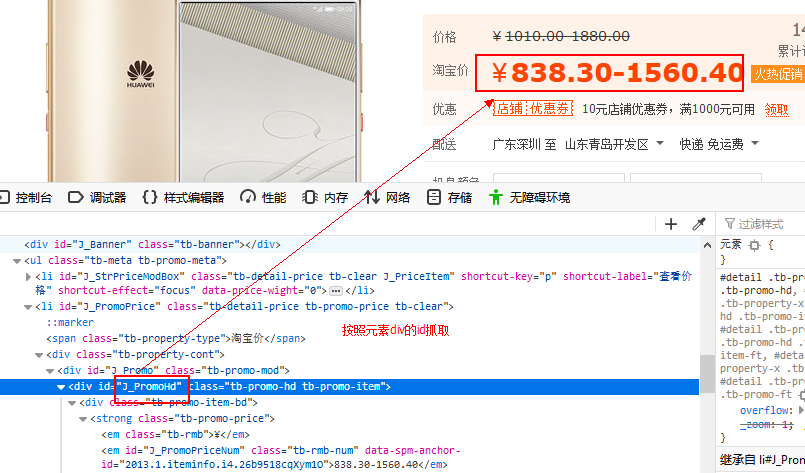Image resolution: width=805 pixels, height=473 pixels.
Task: Collapse the selected div J_PromoHd node
Action: [x=61, y=387]
